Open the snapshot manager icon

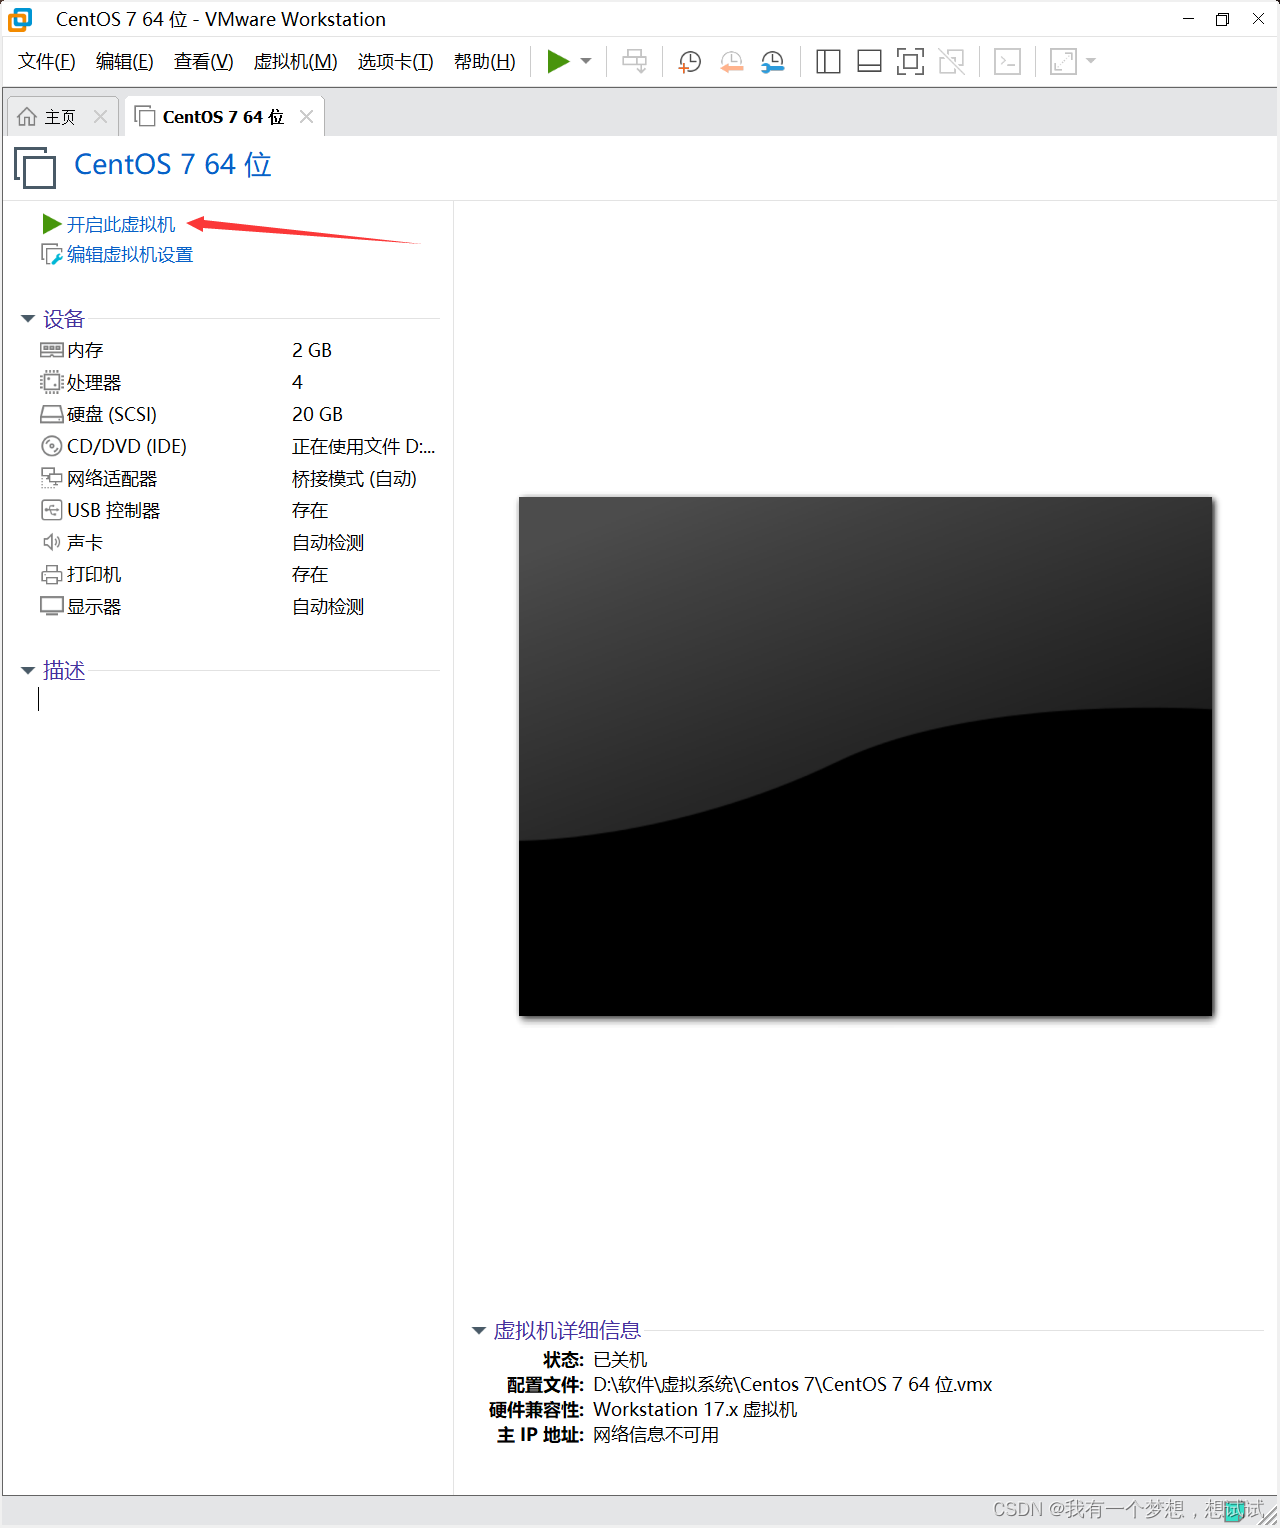(x=773, y=62)
